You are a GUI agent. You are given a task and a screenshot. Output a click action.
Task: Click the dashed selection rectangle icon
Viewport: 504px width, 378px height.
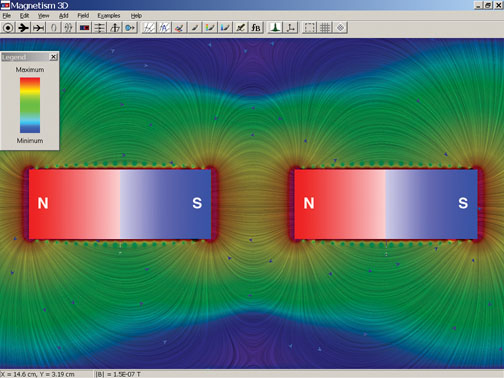click(309, 28)
